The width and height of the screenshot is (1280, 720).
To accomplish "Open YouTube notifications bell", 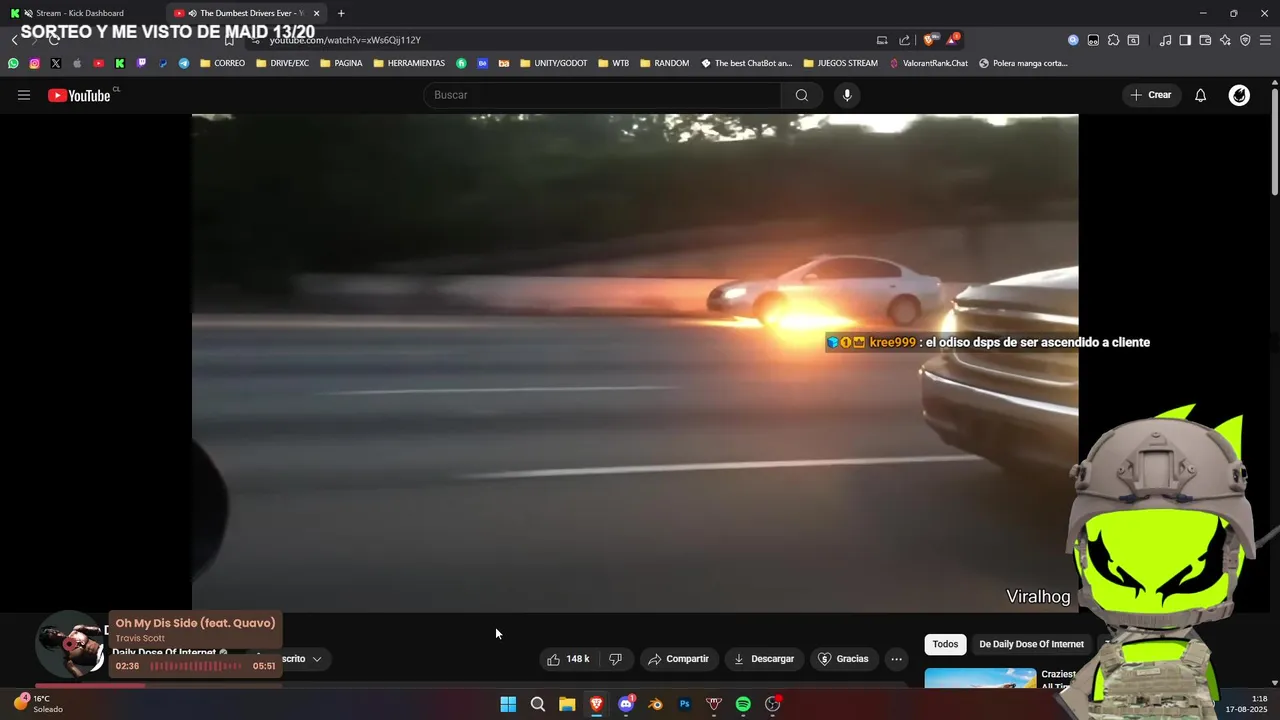I will [x=1201, y=95].
